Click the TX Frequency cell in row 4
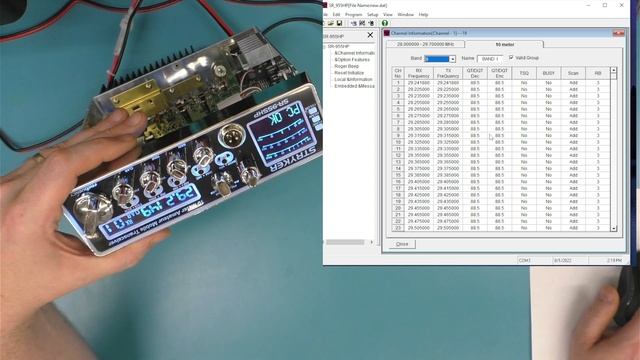The width and height of the screenshot is (640, 360). click(x=448, y=102)
